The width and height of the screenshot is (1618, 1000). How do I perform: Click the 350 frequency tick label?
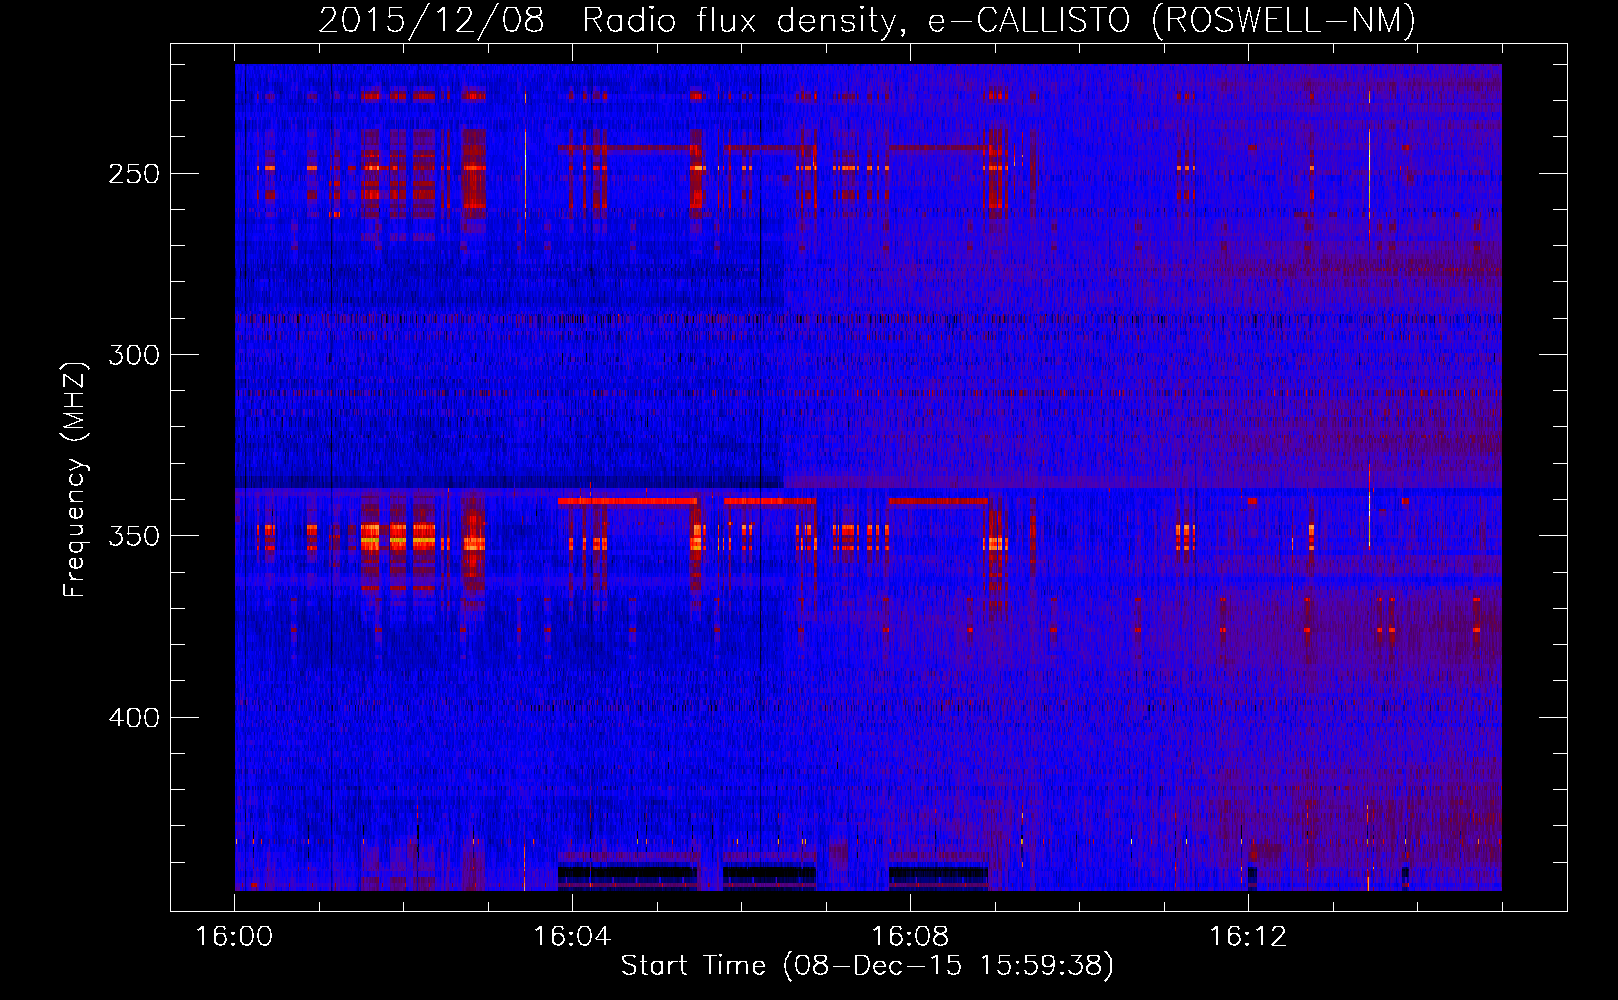(x=133, y=536)
